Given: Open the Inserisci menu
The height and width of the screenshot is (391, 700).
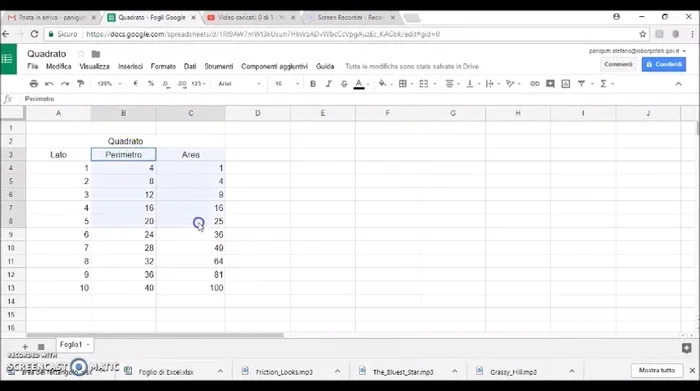Looking at the screenshot, I should tap(130, 66).
